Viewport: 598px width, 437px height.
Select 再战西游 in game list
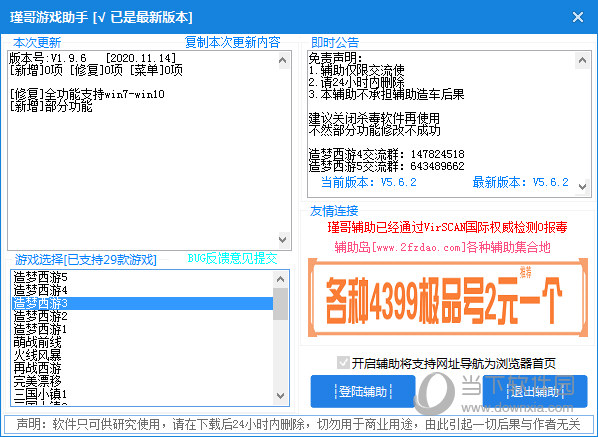[x=142, y=368]
